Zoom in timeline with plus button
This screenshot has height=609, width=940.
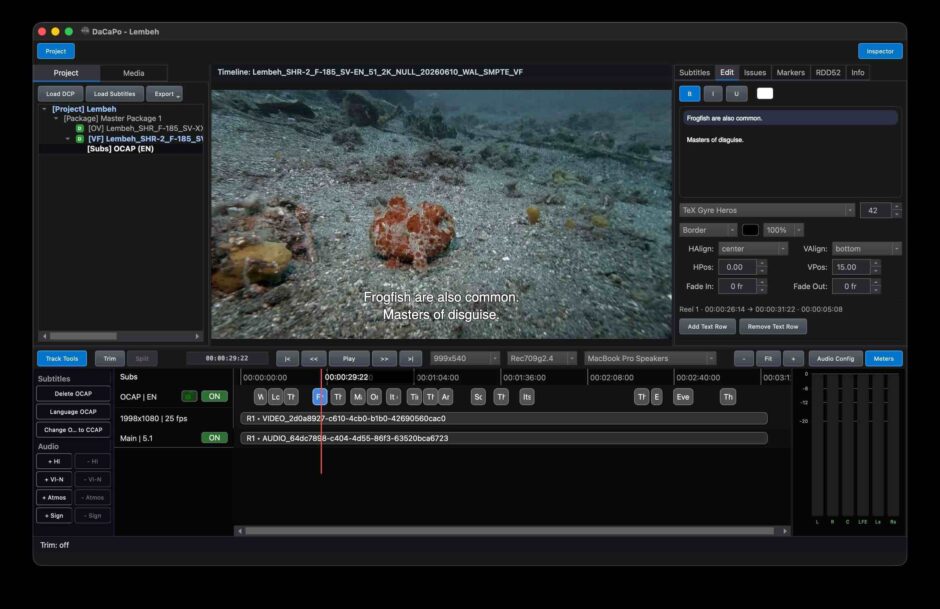[x=793, y=358]
